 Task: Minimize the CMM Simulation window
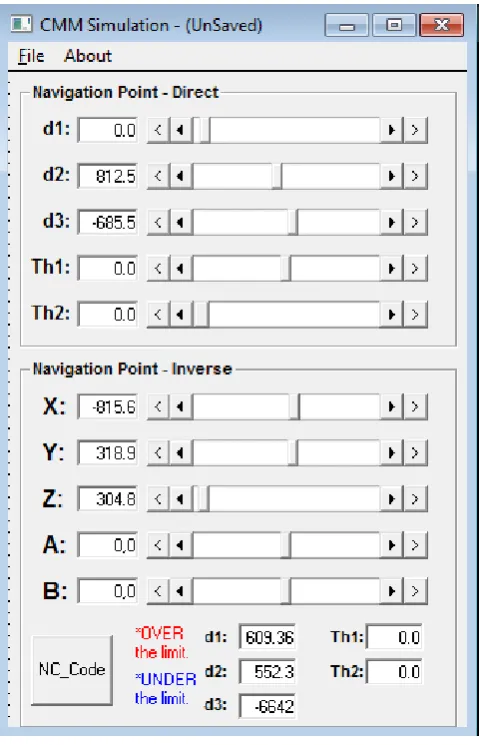point(346,25)
